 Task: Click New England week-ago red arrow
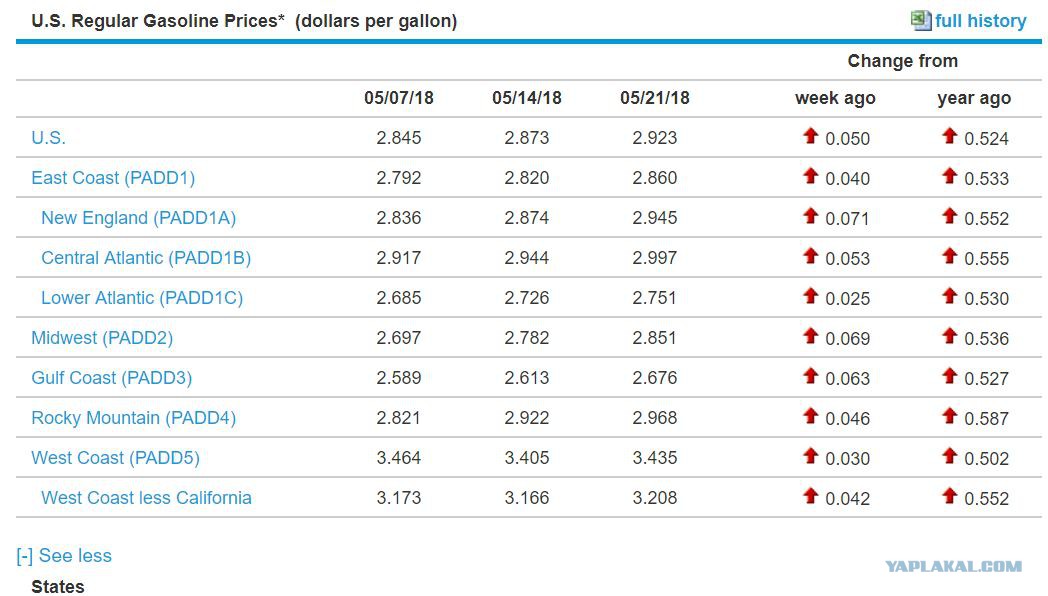pyautogui.click(x=811, y=217)
